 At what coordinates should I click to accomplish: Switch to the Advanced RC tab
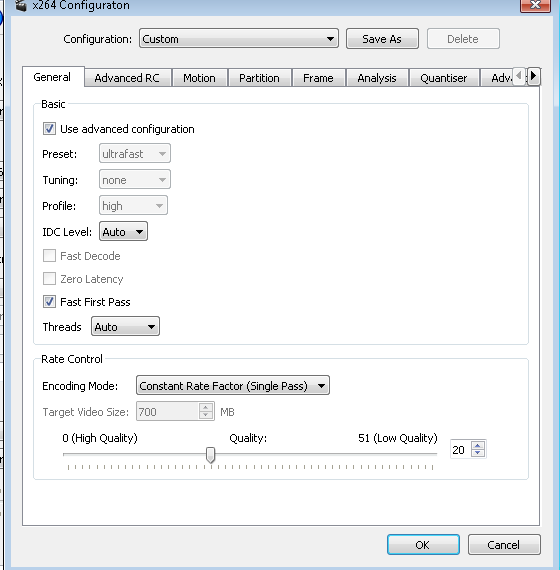(127, 78)
